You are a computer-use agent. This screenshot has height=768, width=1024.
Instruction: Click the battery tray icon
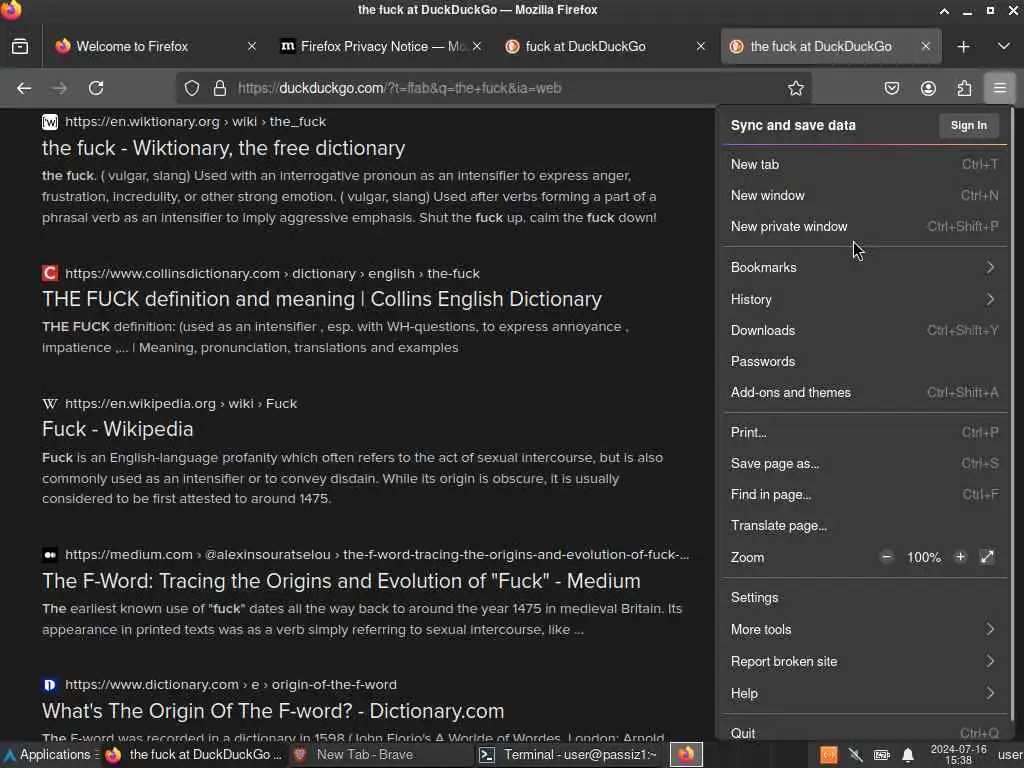881,756
